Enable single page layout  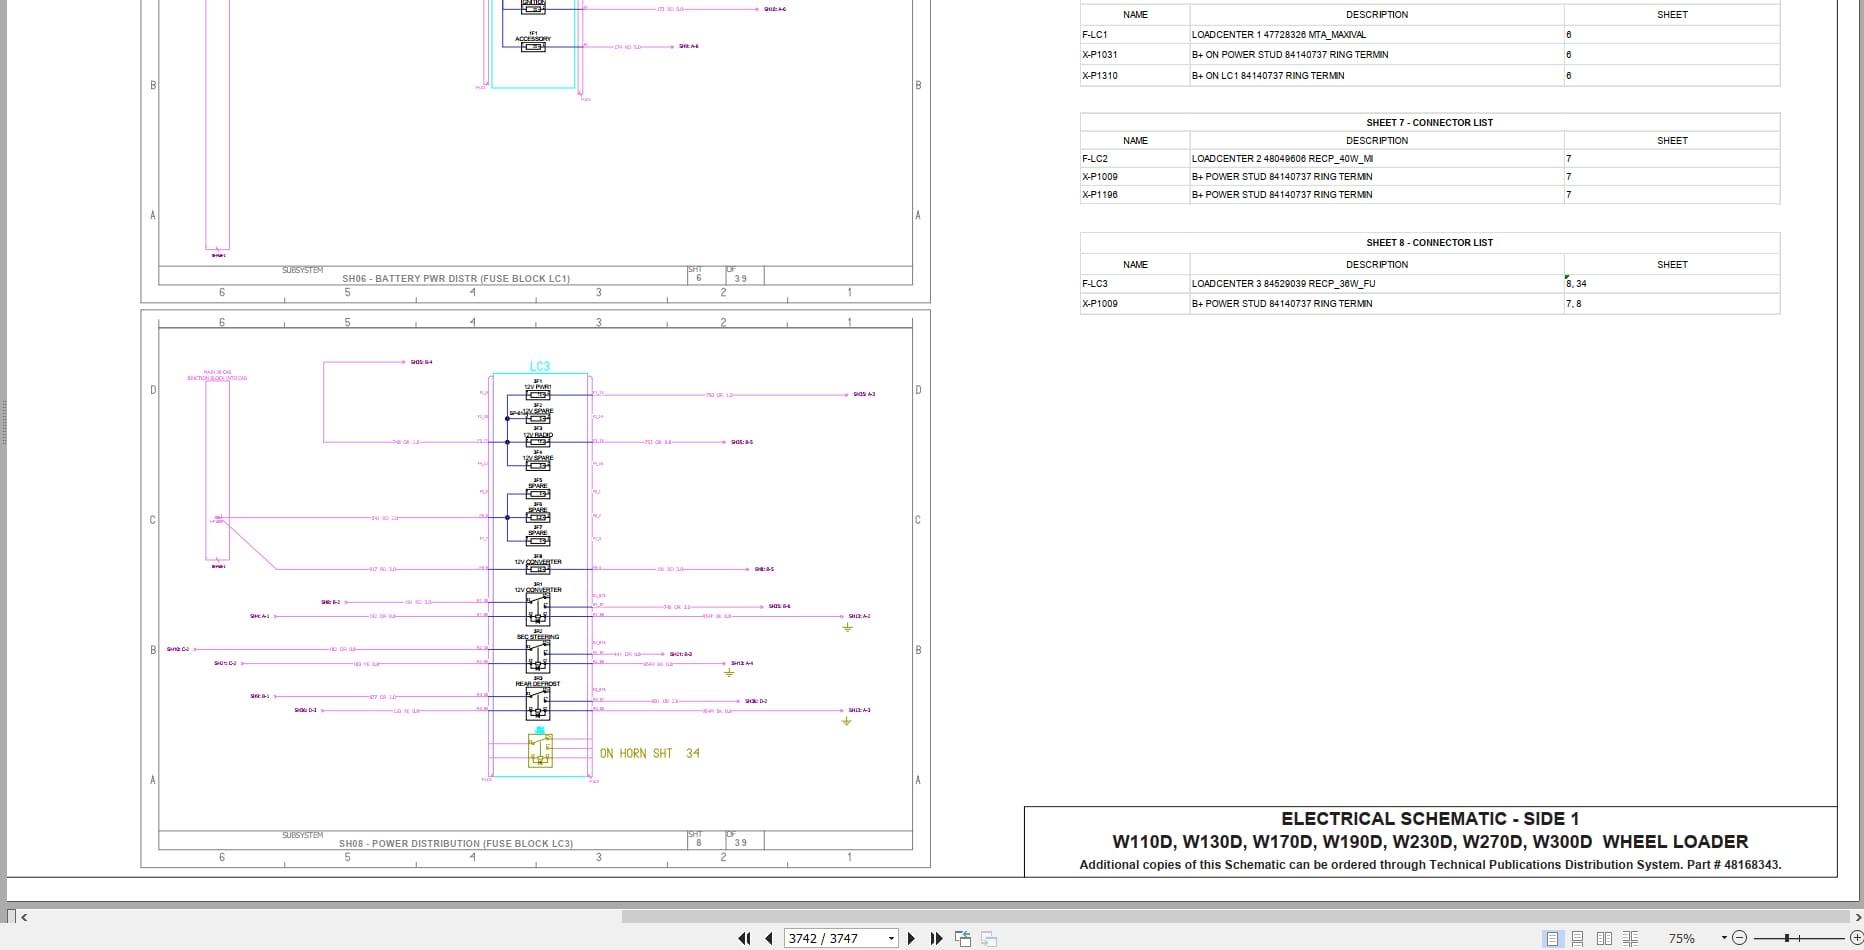pyautogui.click(x=1552, y=938)
